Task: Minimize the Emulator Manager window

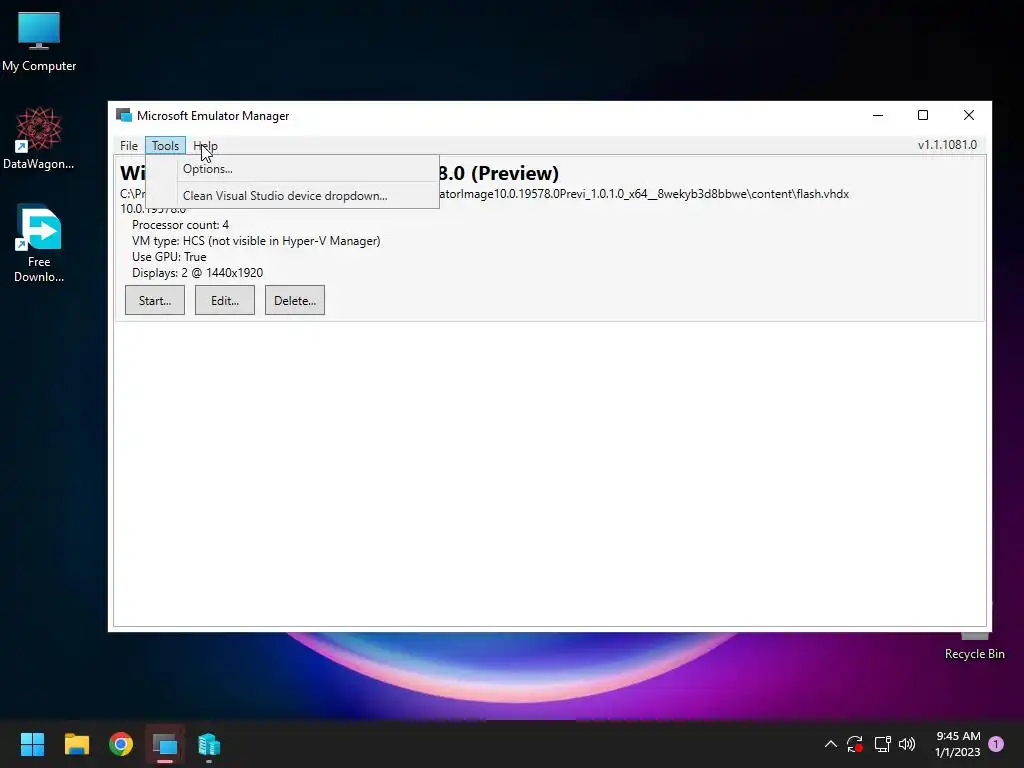Action: point(878,116)
